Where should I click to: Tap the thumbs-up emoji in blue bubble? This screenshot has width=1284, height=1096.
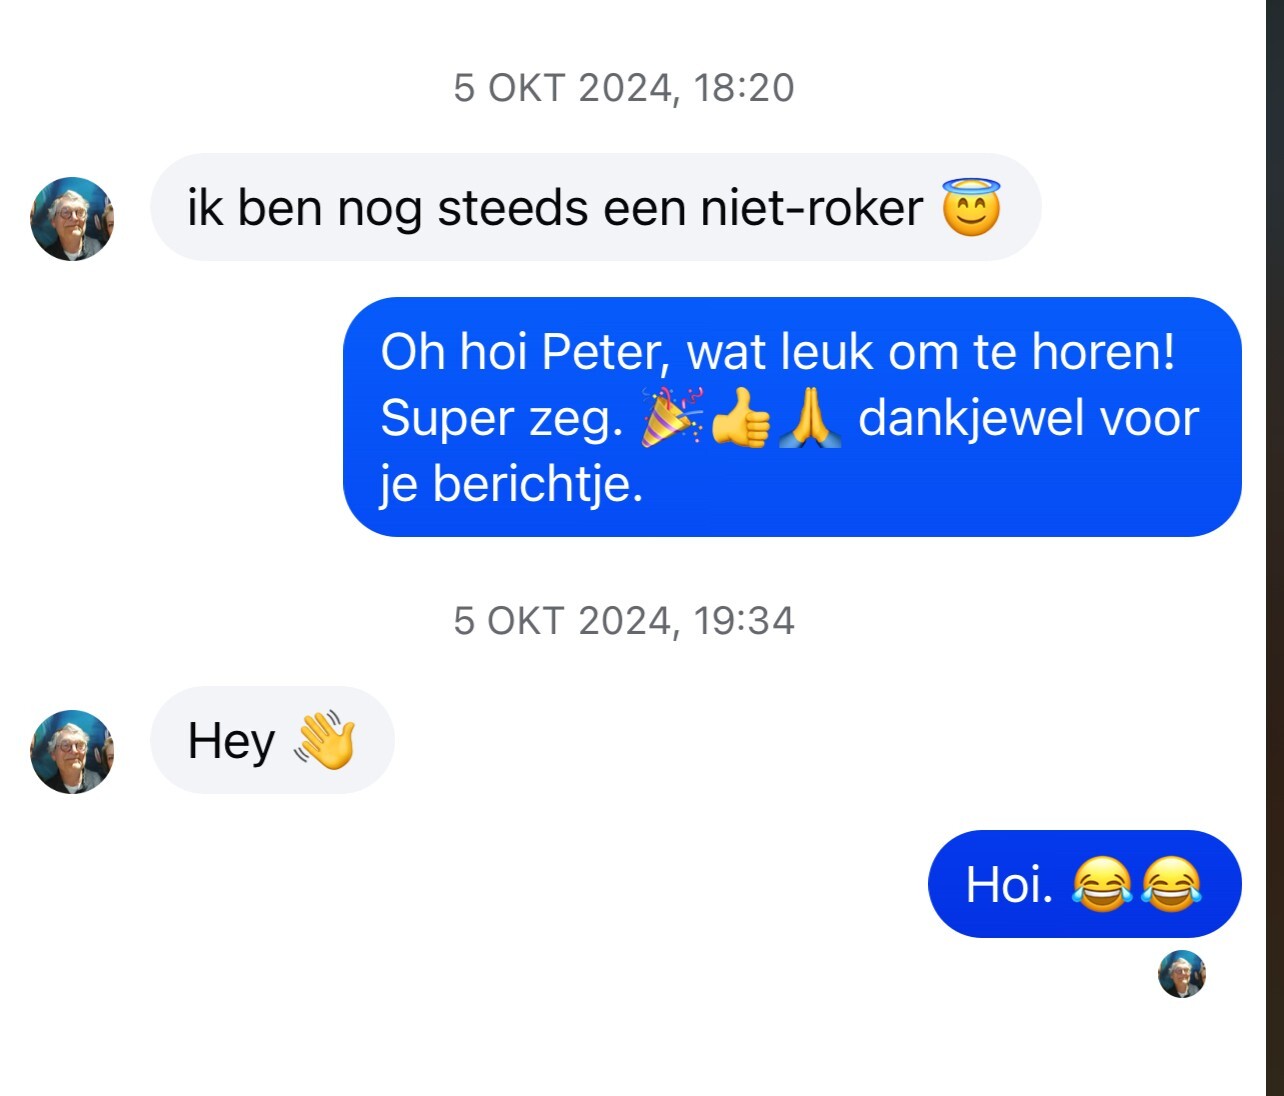[x=741, y=417]
